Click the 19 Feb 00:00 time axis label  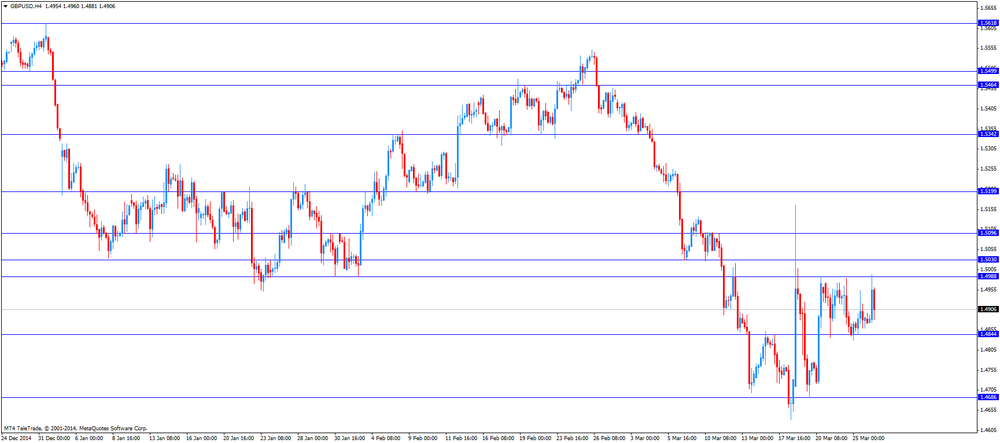tap(534, 439)
